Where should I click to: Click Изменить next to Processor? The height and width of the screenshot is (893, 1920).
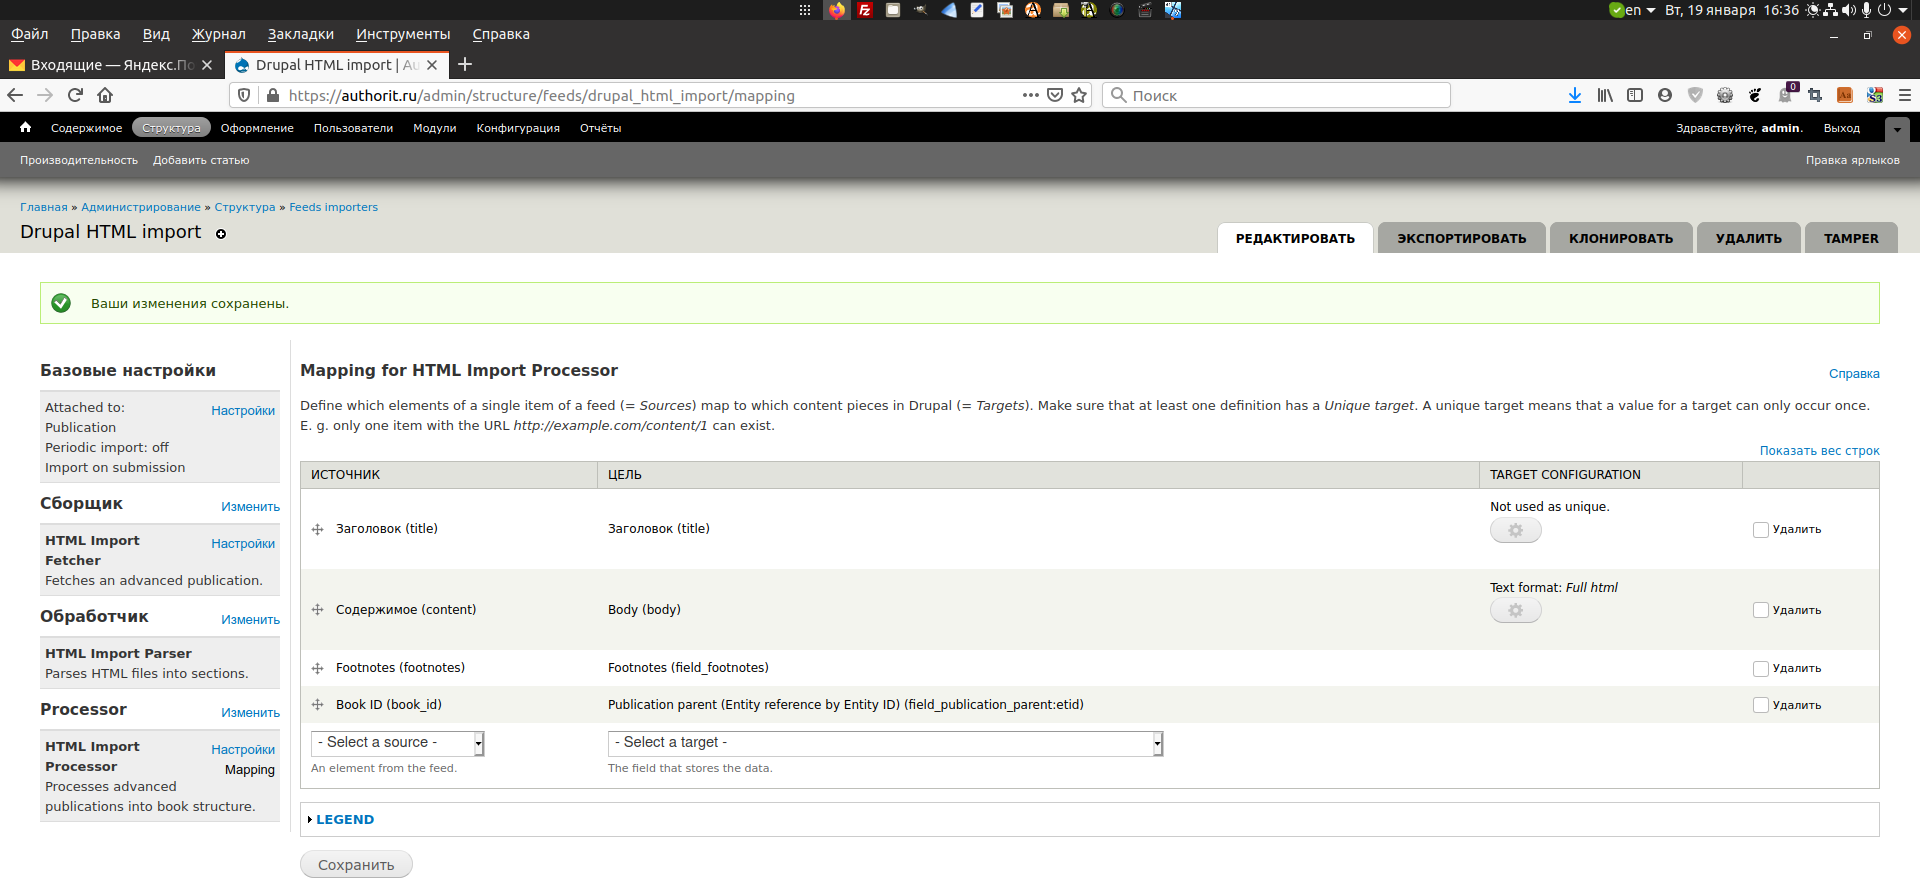[250, 713]
